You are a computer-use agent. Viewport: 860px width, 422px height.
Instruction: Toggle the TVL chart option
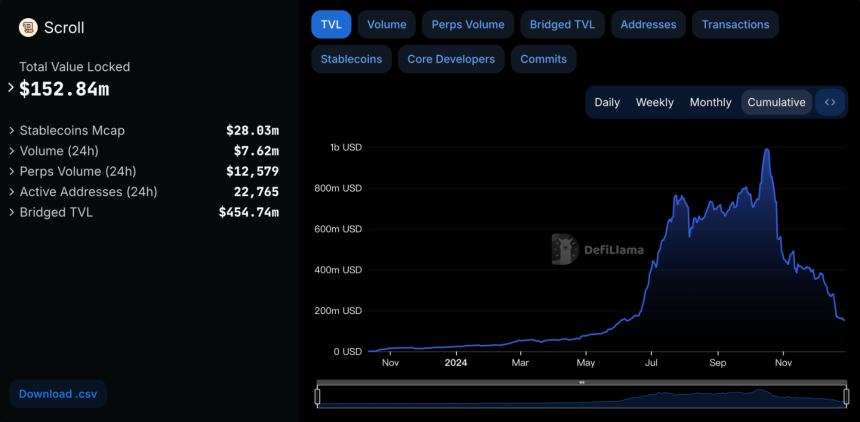331,24
